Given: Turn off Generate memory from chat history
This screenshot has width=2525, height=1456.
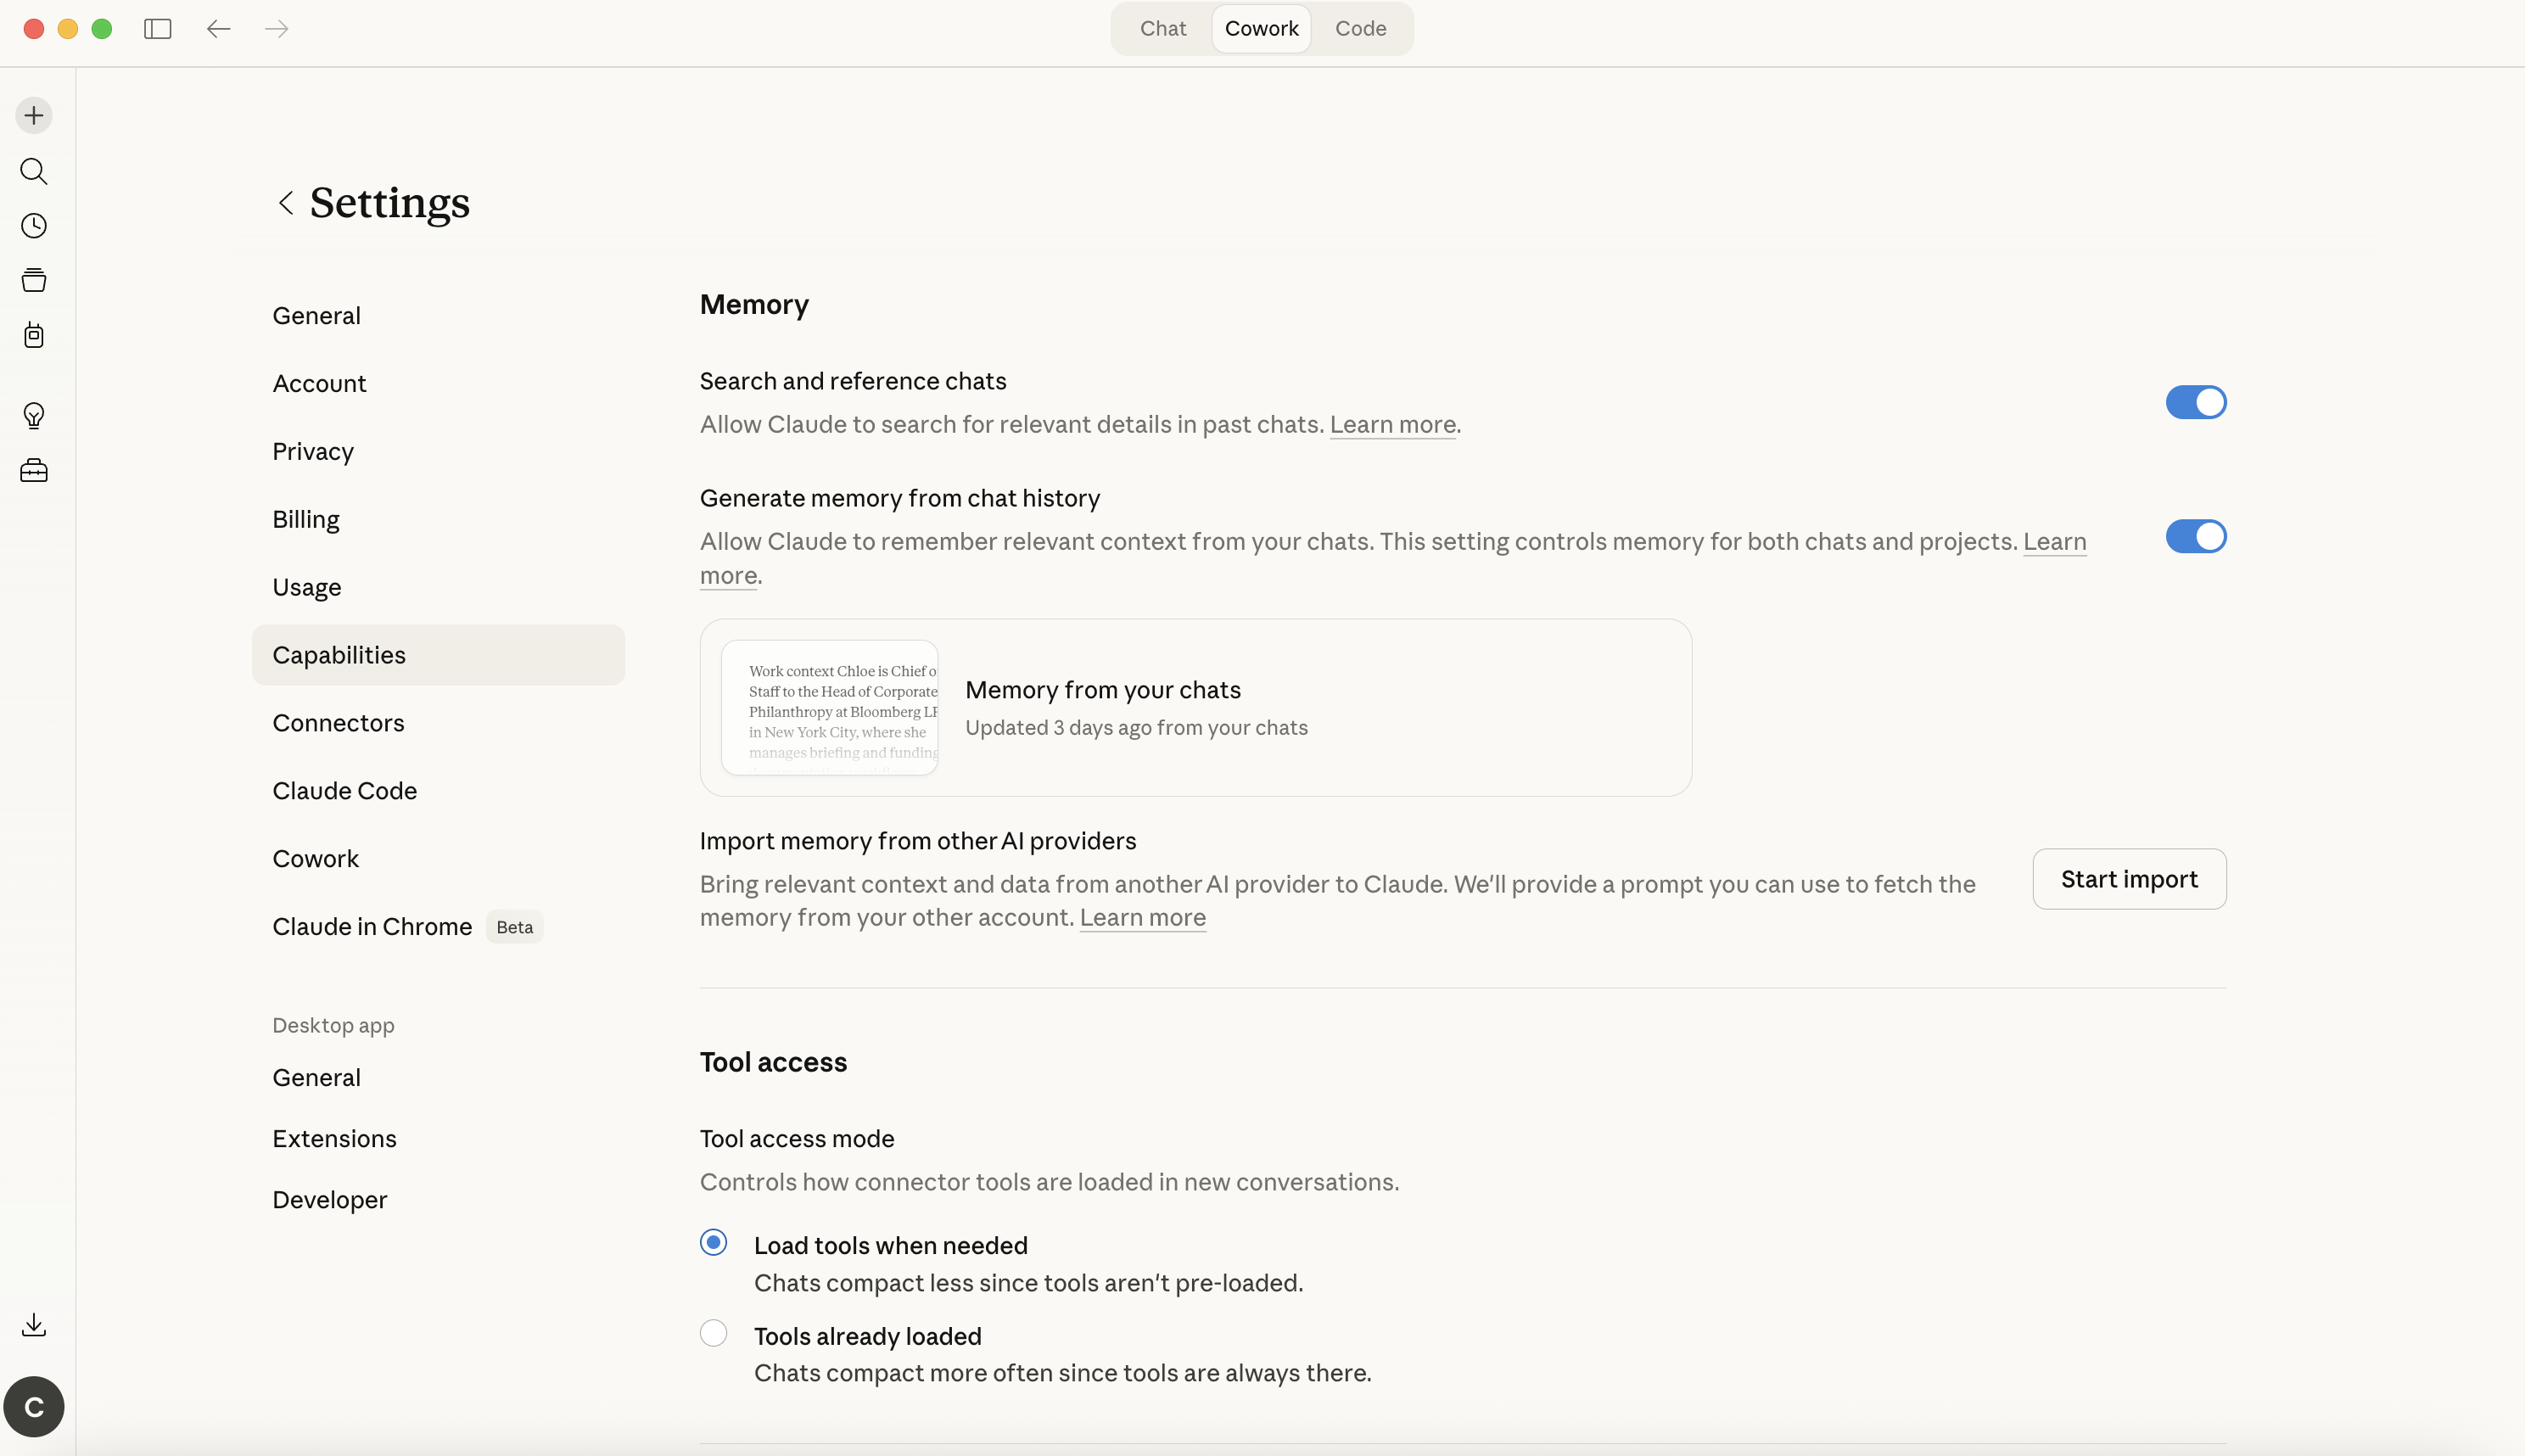Looking at the screenshot, I should click(x=2196, y=536).
